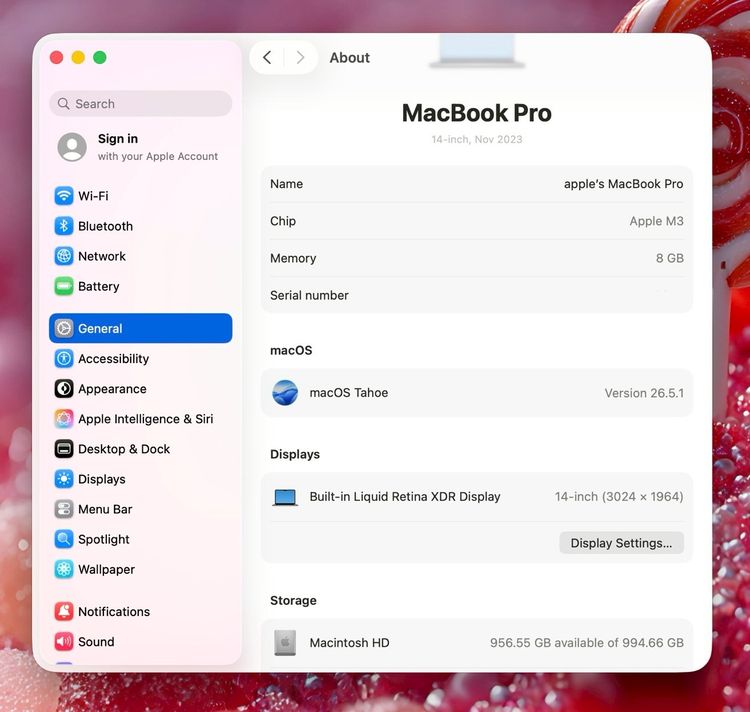
Task: Click the Storage section heading
Action: 293,600
